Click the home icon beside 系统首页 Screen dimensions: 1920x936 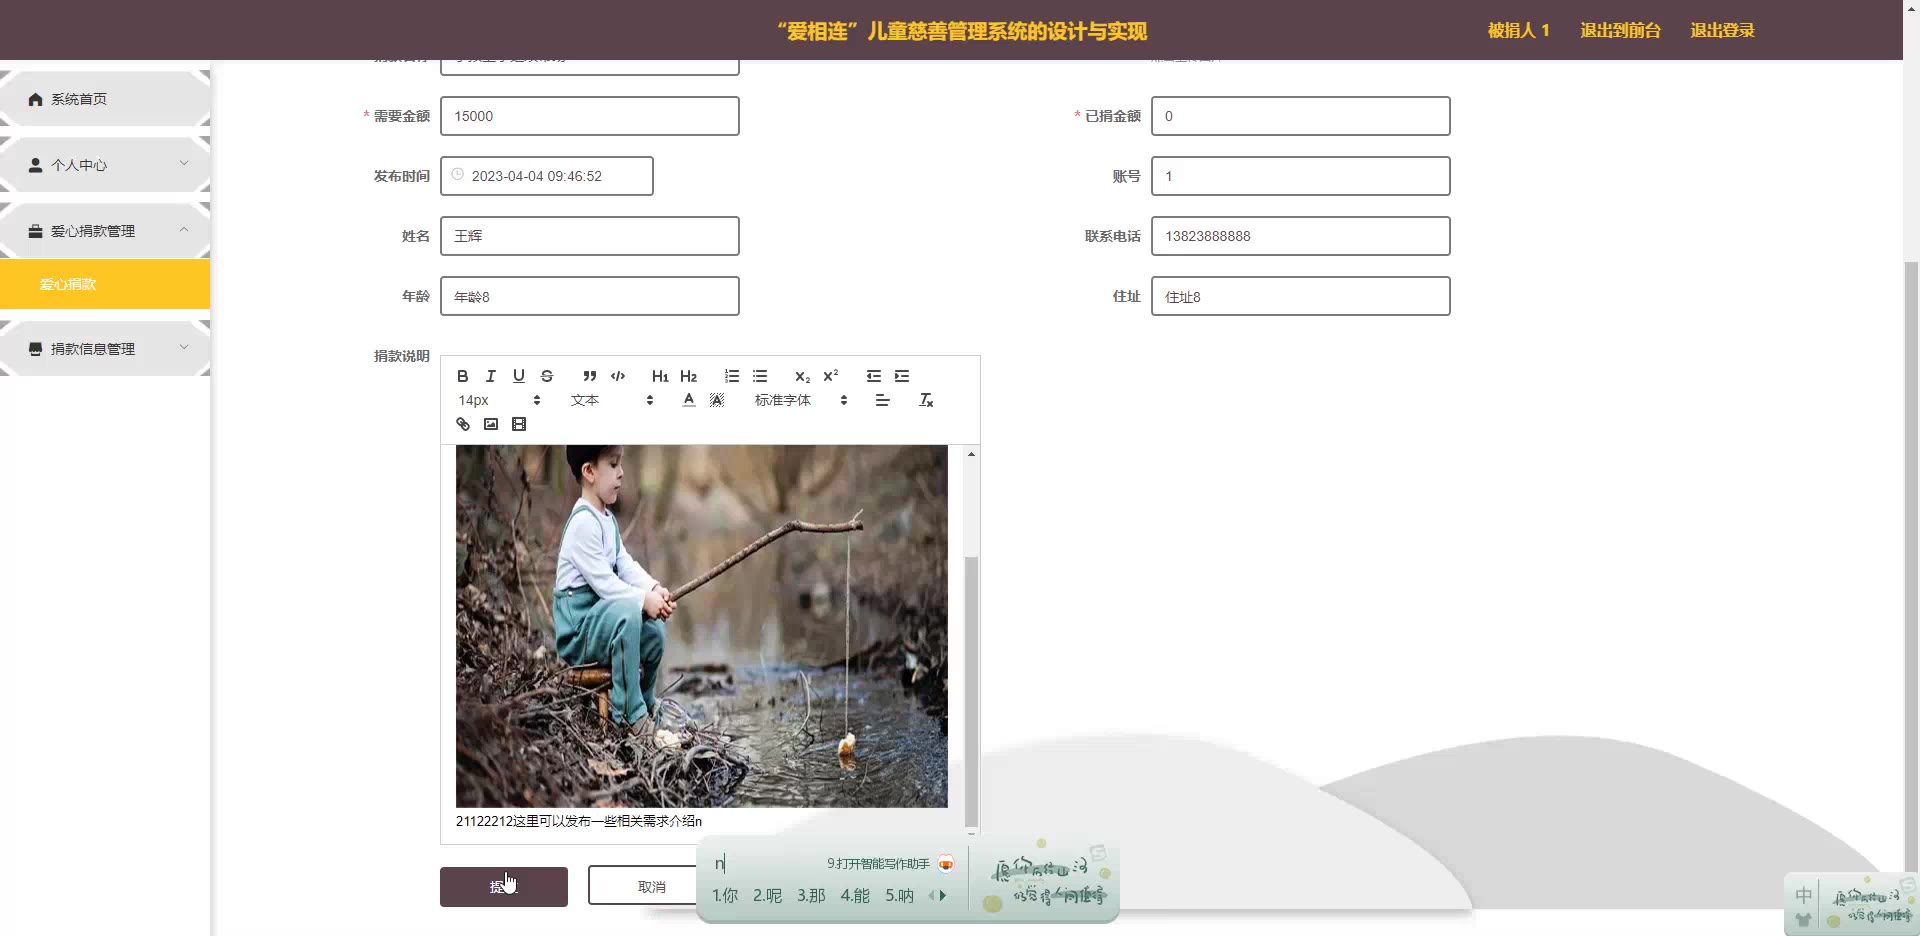(x=36, y=99)
